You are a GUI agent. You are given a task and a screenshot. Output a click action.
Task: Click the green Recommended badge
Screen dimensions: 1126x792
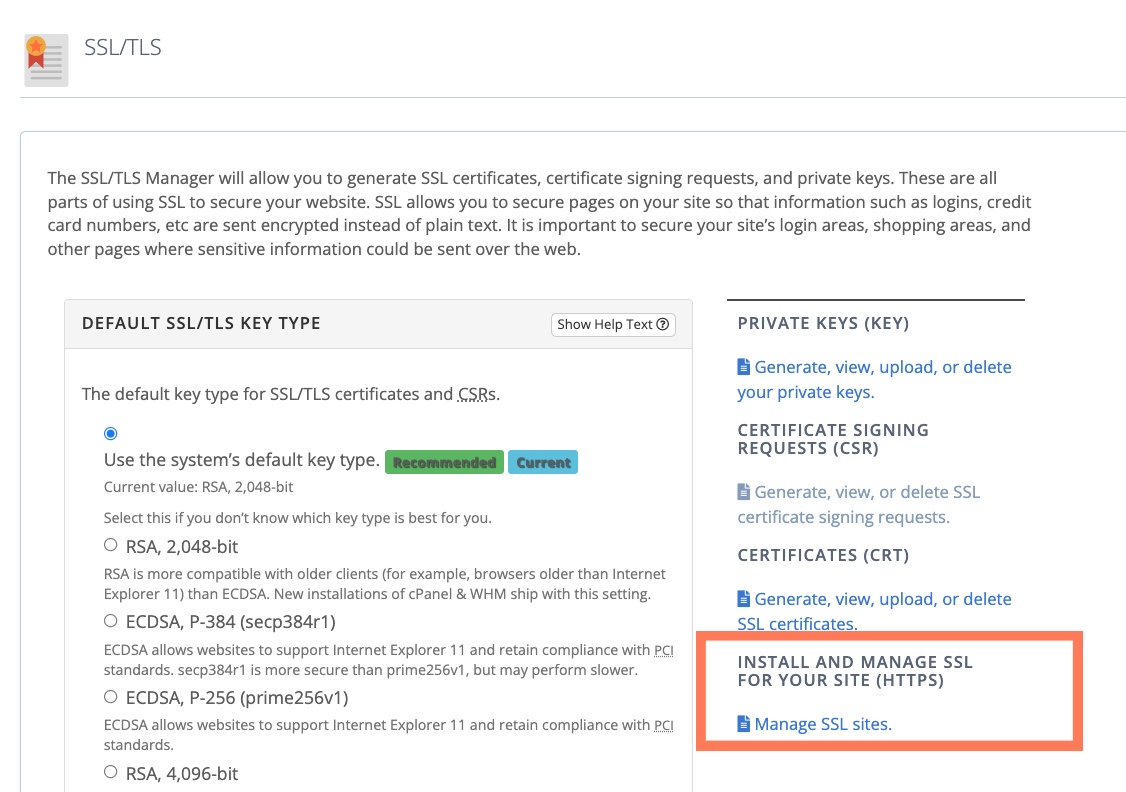click(x=444, y=462)
